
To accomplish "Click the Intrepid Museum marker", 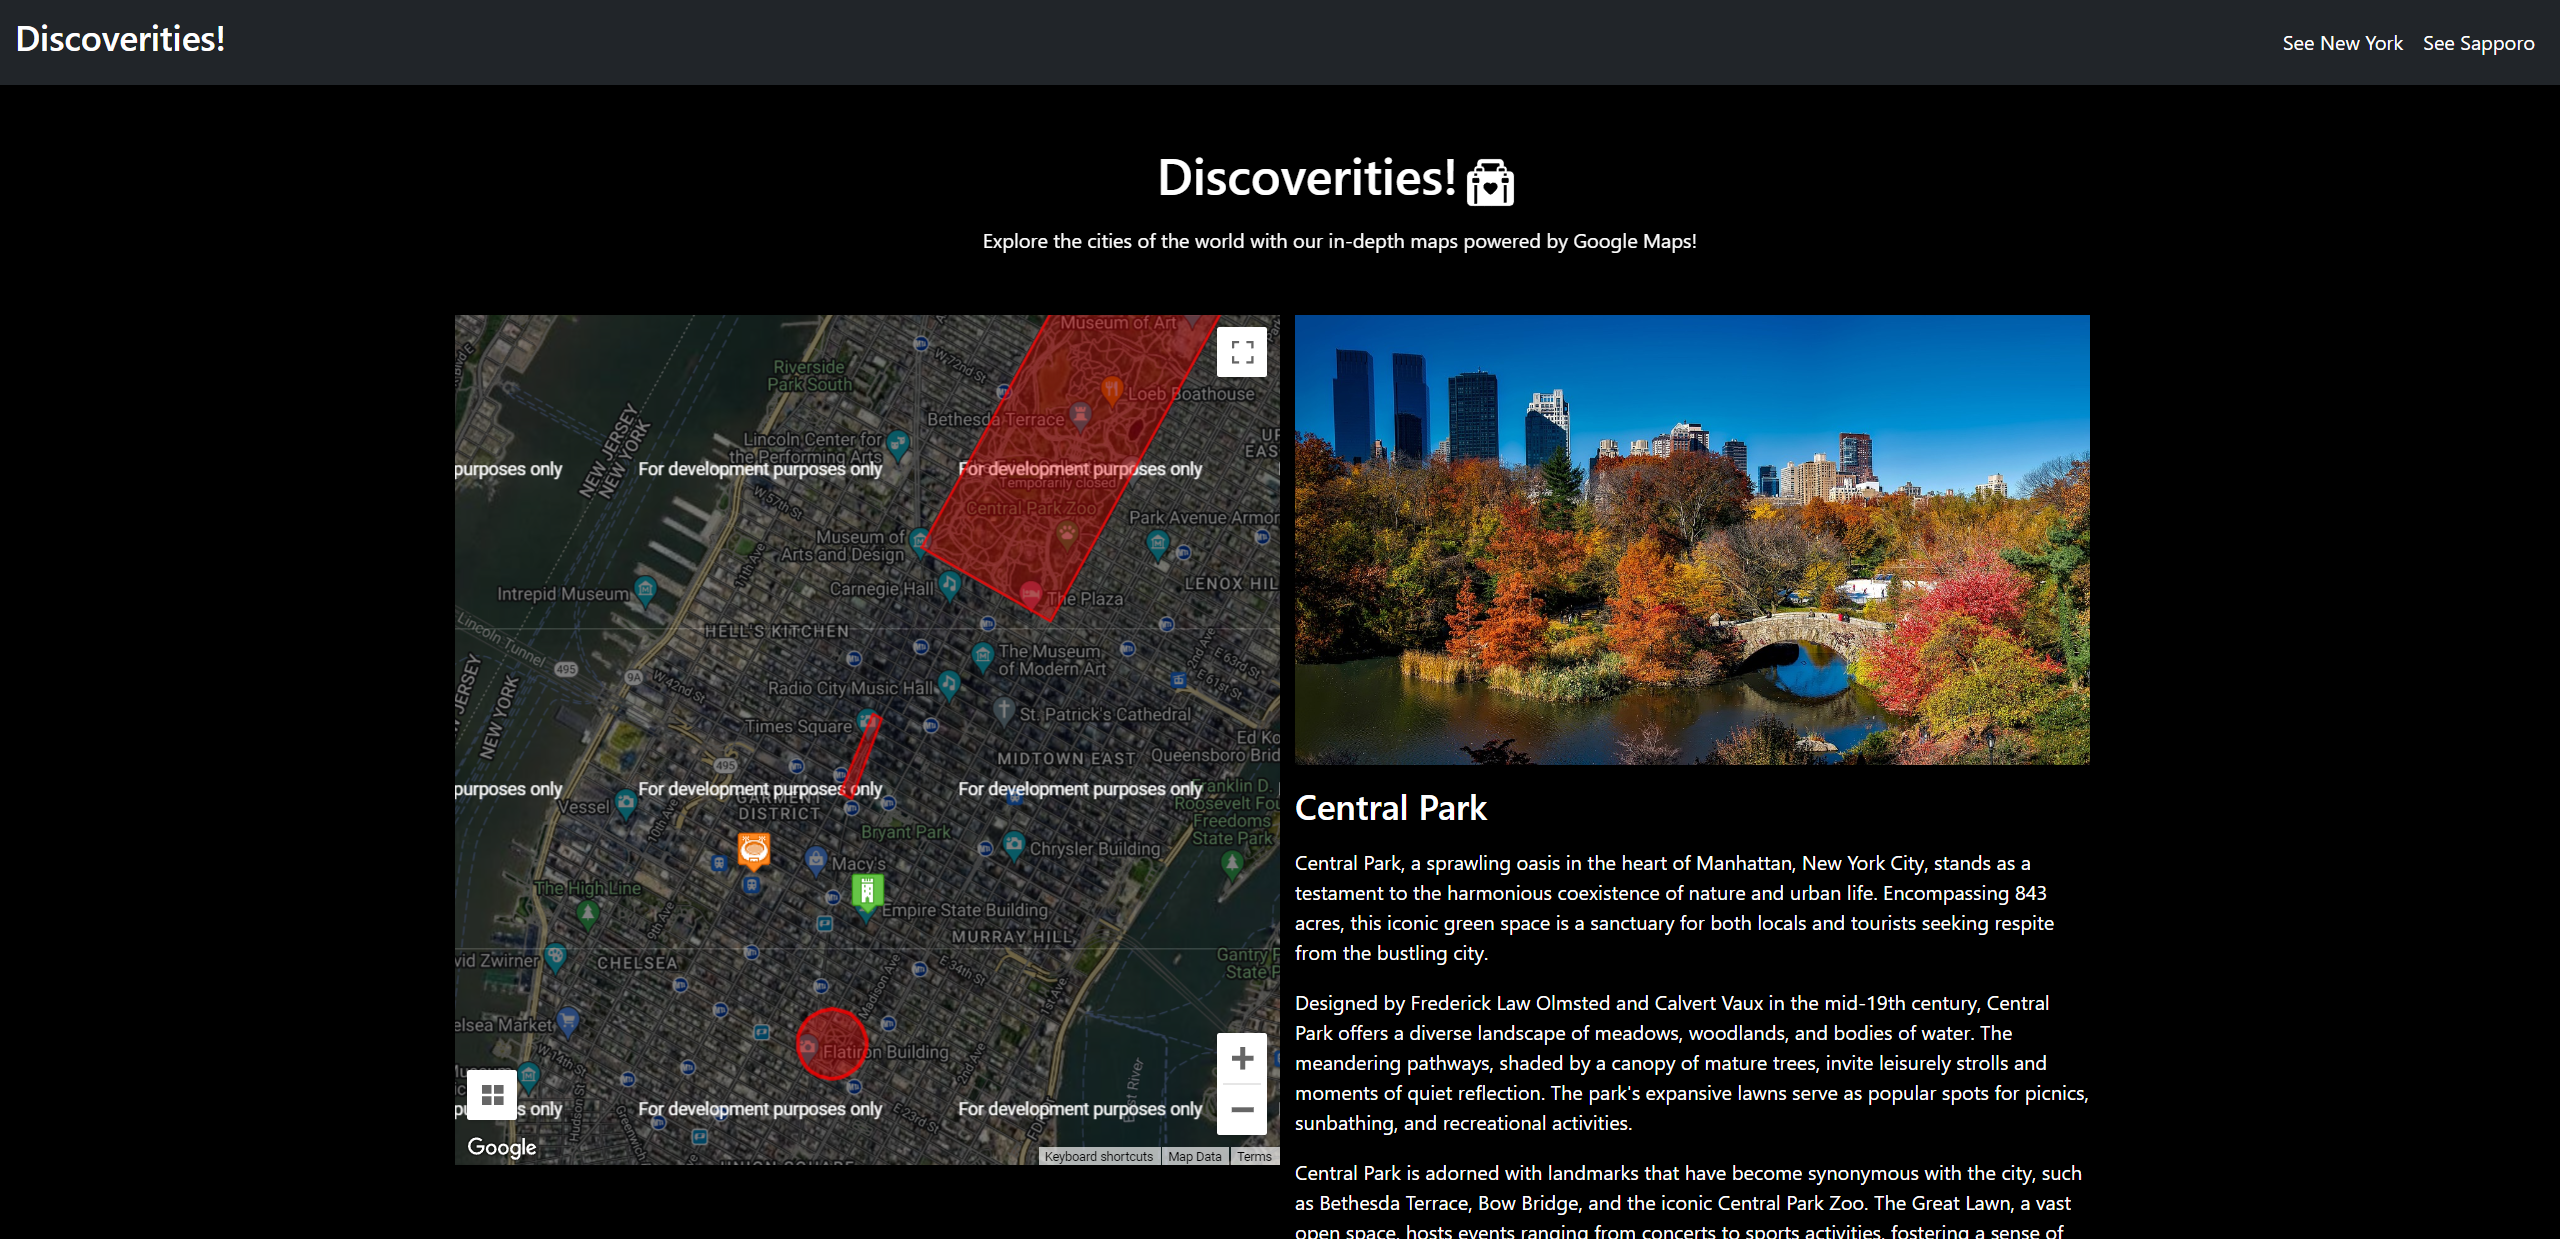I will tap(646, 590).
